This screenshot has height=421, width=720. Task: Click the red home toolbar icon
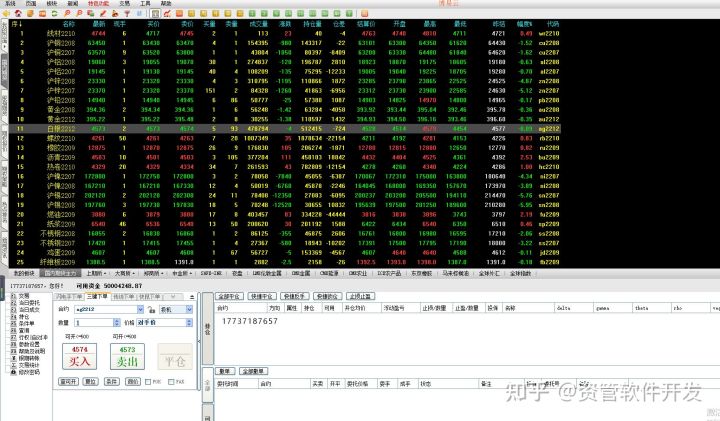point(18,13)
